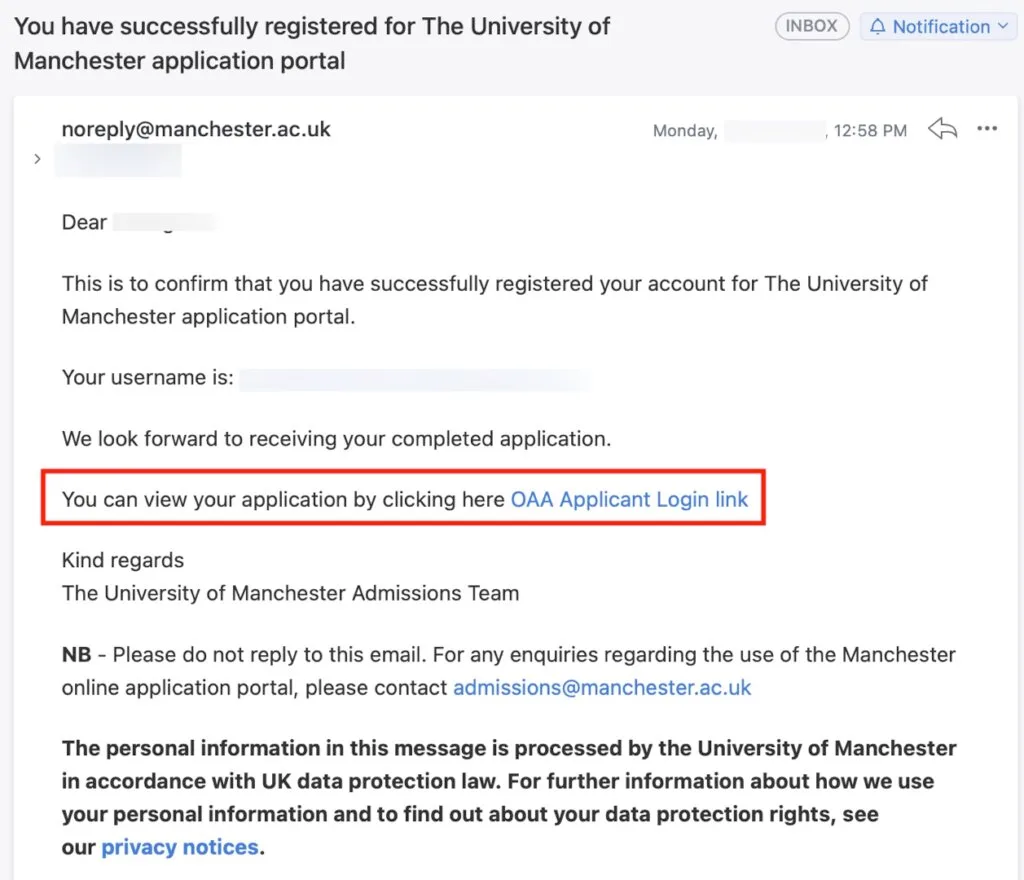Click the blurred username value

point(412,378)
